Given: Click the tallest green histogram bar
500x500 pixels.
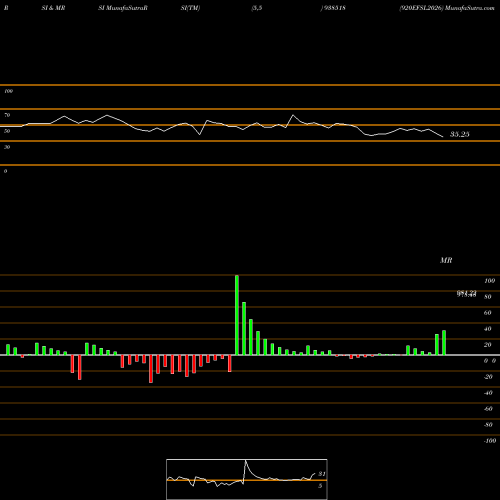Looking at the screenshot, I should [x=237, y=315].
